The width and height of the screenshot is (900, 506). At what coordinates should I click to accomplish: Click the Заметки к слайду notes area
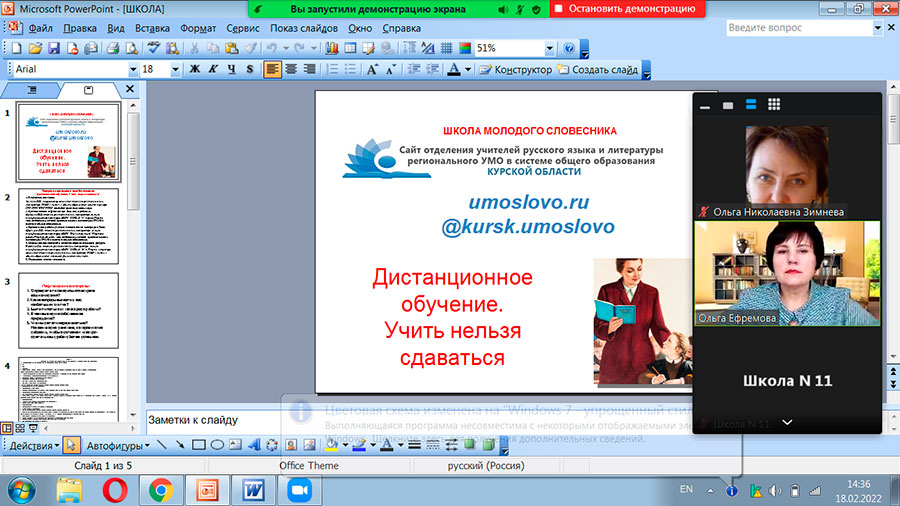click(419, 420)
